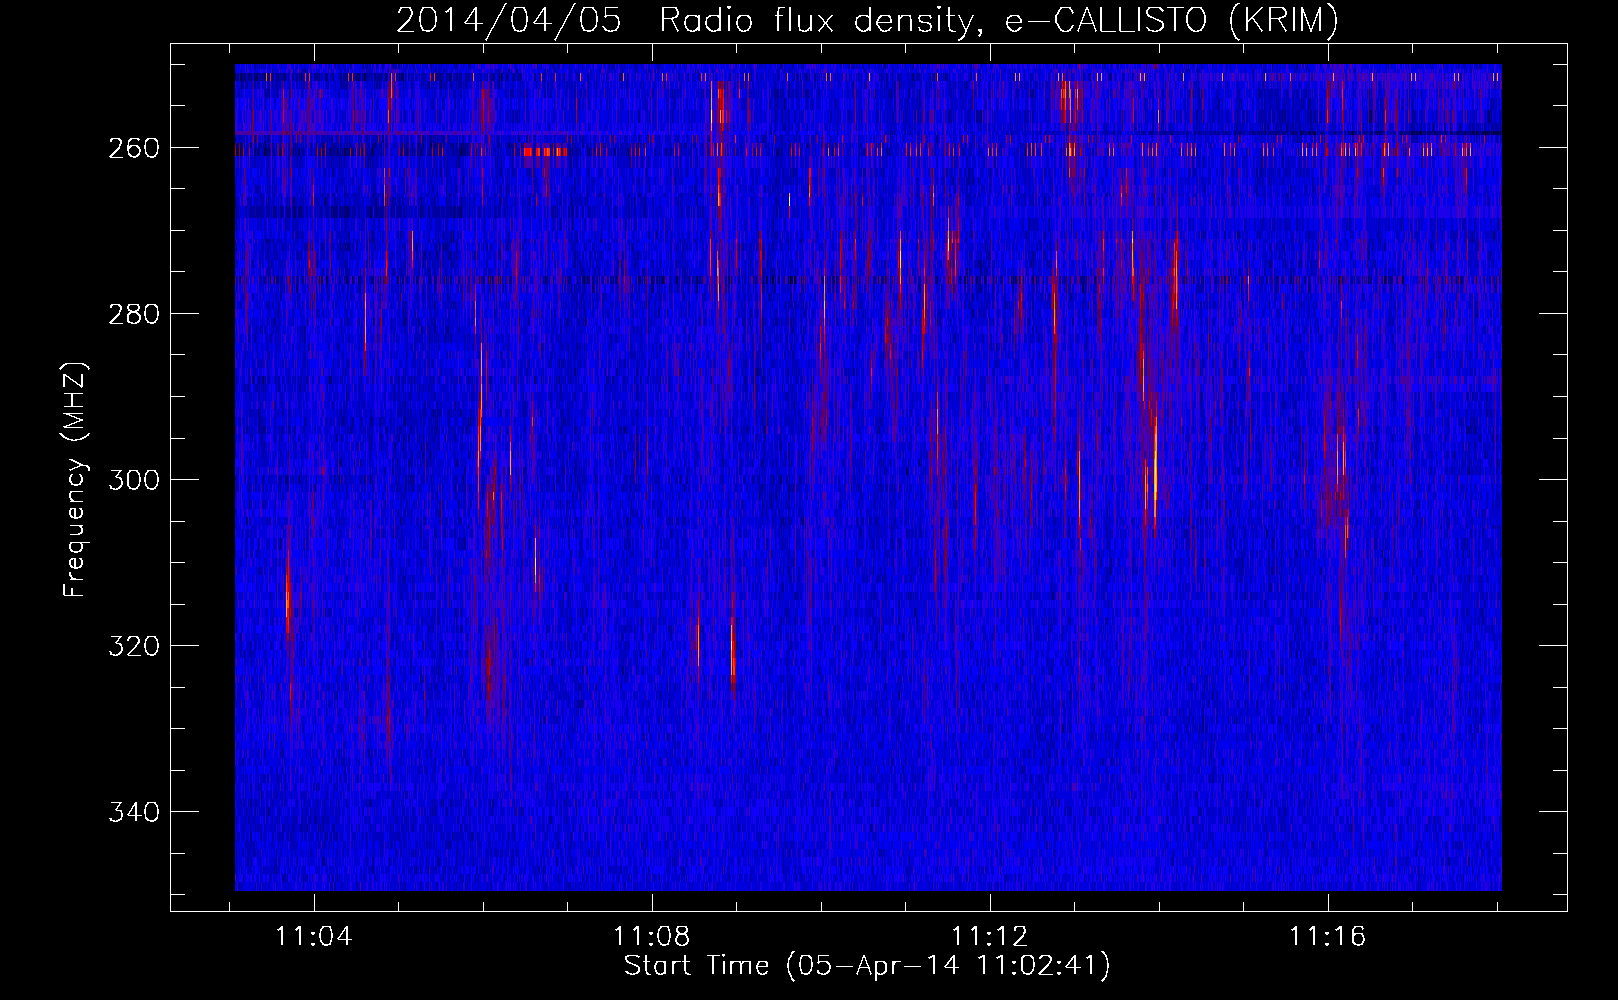Click the 11:16 time tick label
The image size is (1618, 1000).
pos(1328,937)
